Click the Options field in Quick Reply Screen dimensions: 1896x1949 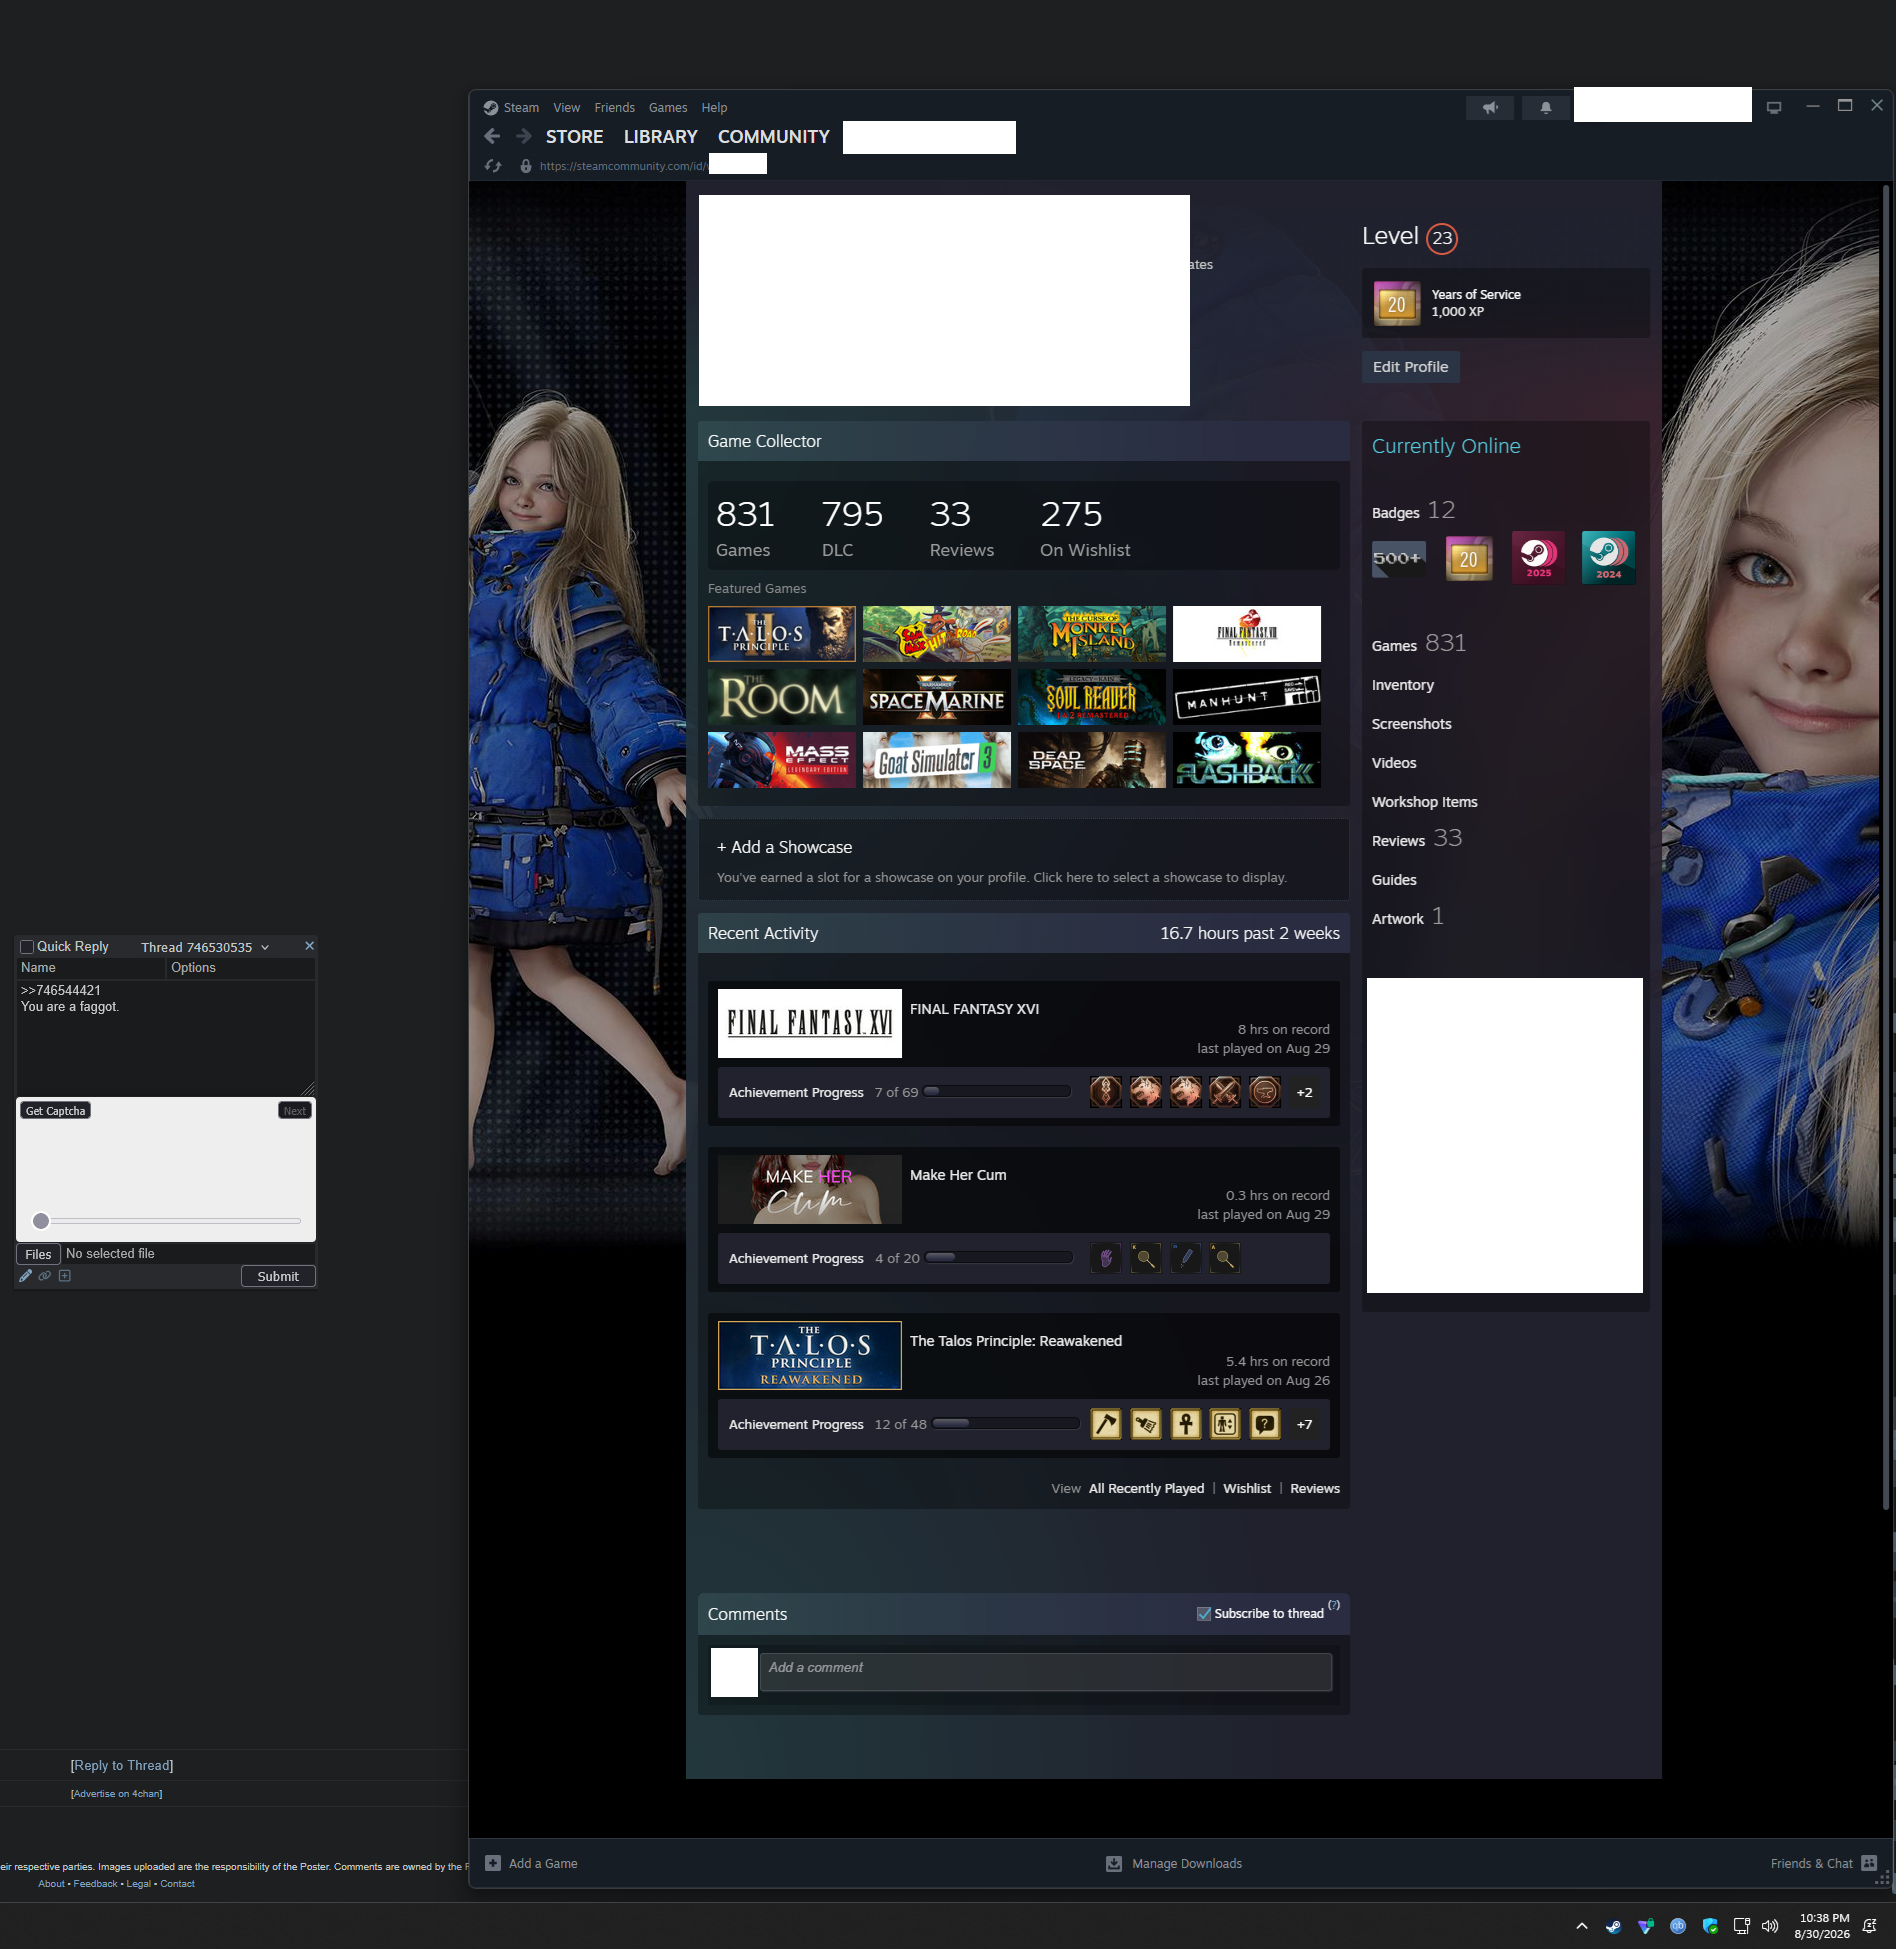click(241, 968)
